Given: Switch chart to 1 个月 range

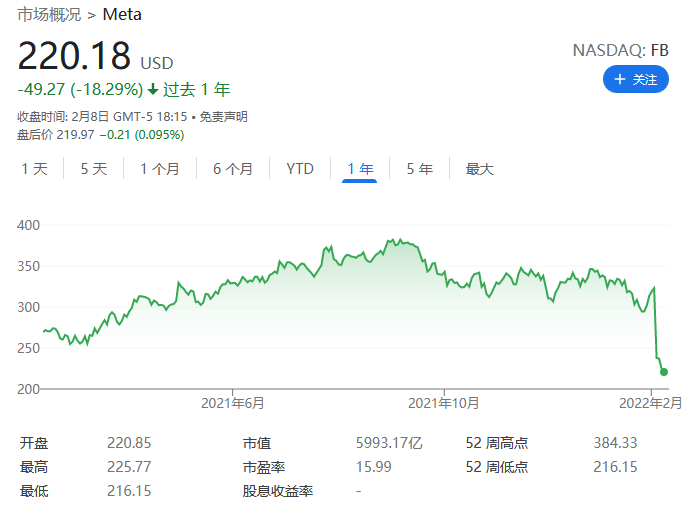Looking at the screenshot, I should click(x=160, y=169).
